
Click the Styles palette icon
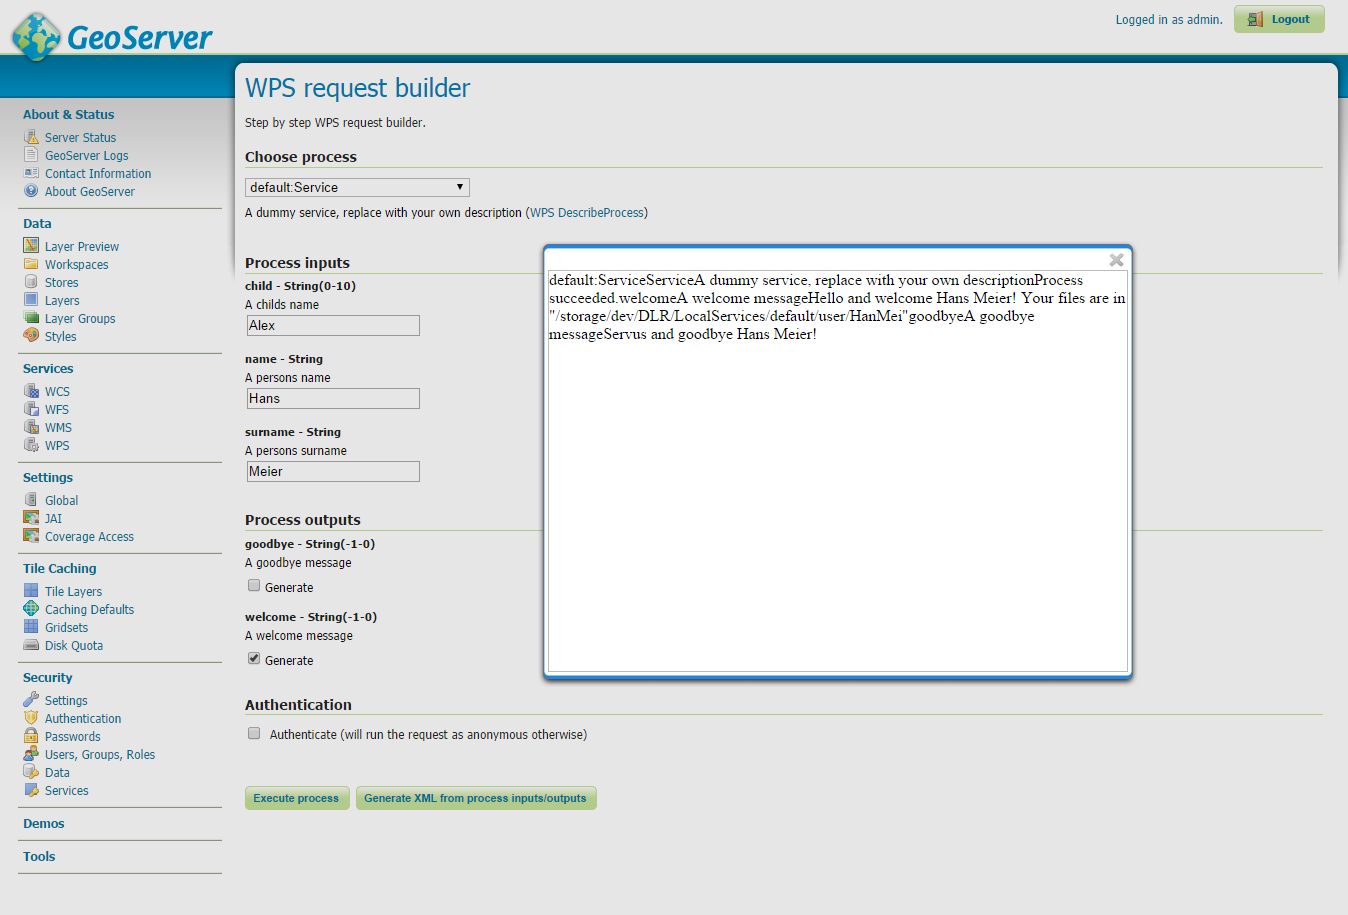coord(31,336)
